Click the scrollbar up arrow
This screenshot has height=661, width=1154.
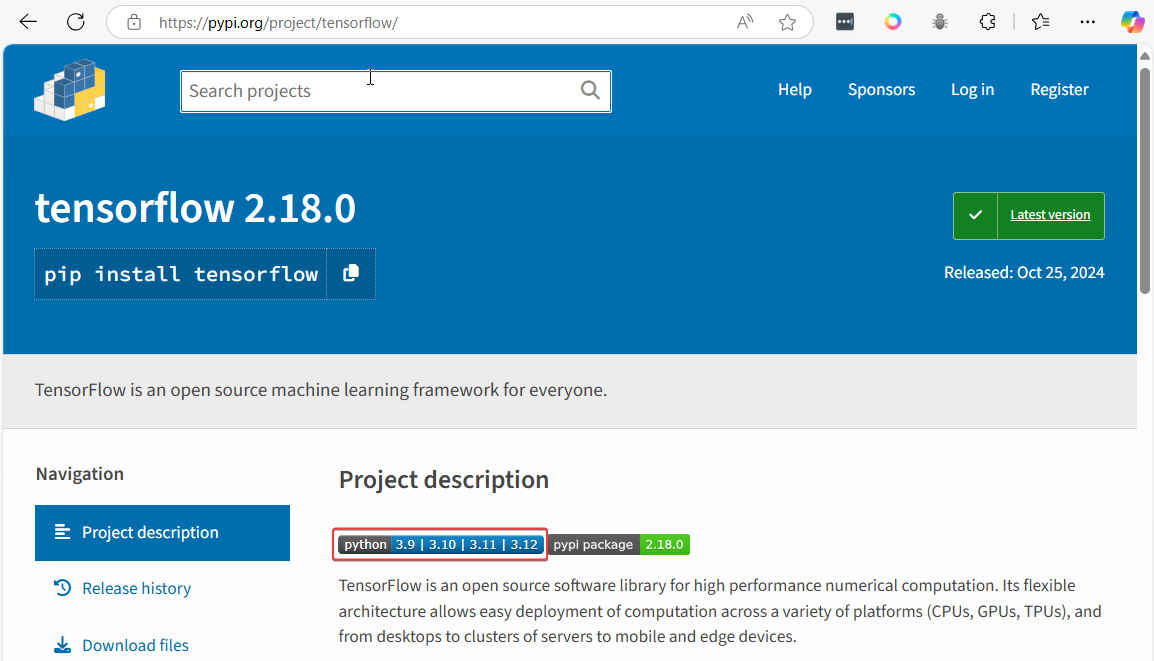coord(1144,56)
